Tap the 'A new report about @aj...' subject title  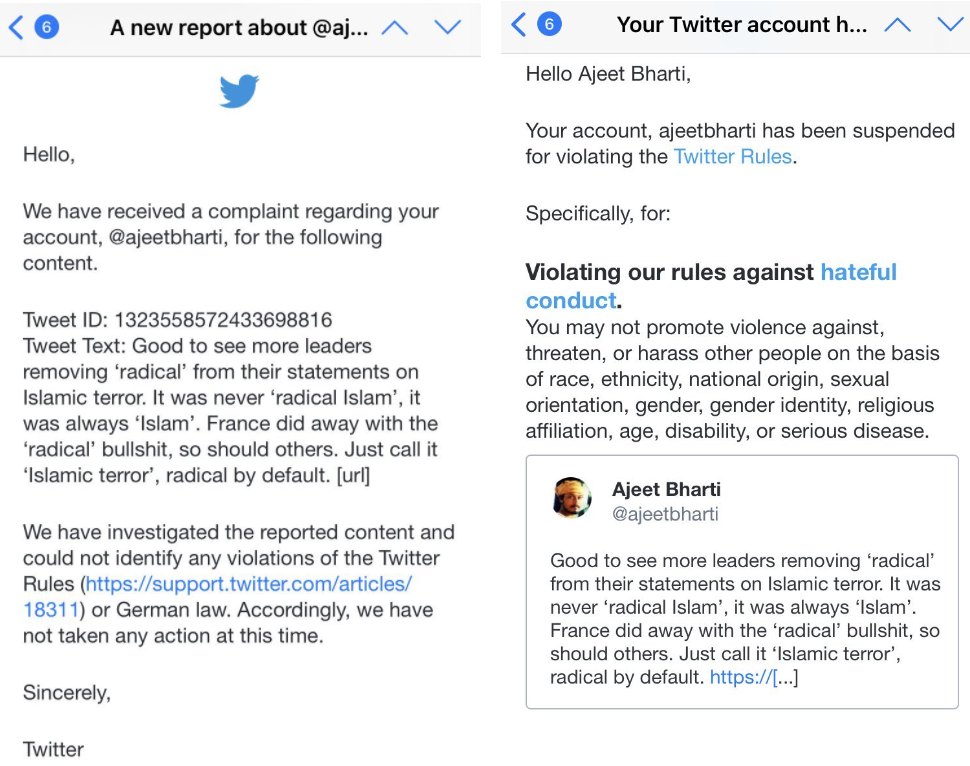(x=238, y=28)
